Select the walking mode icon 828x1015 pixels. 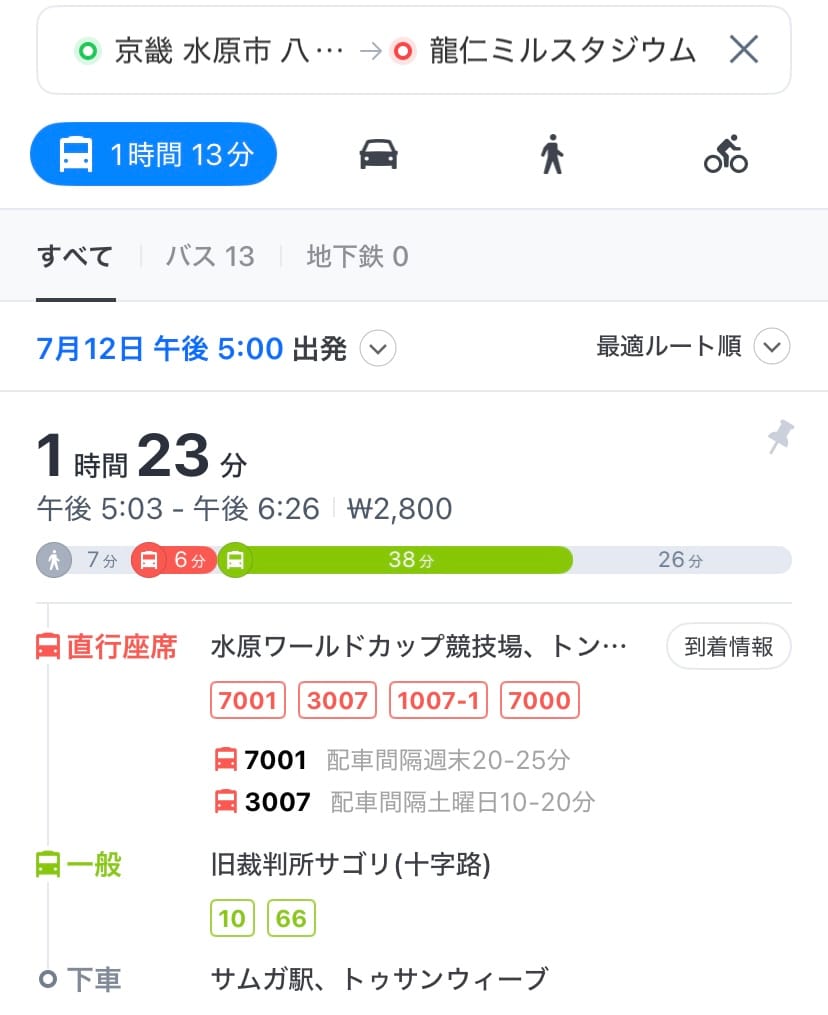pyautogui.click(x=552, y=155)
